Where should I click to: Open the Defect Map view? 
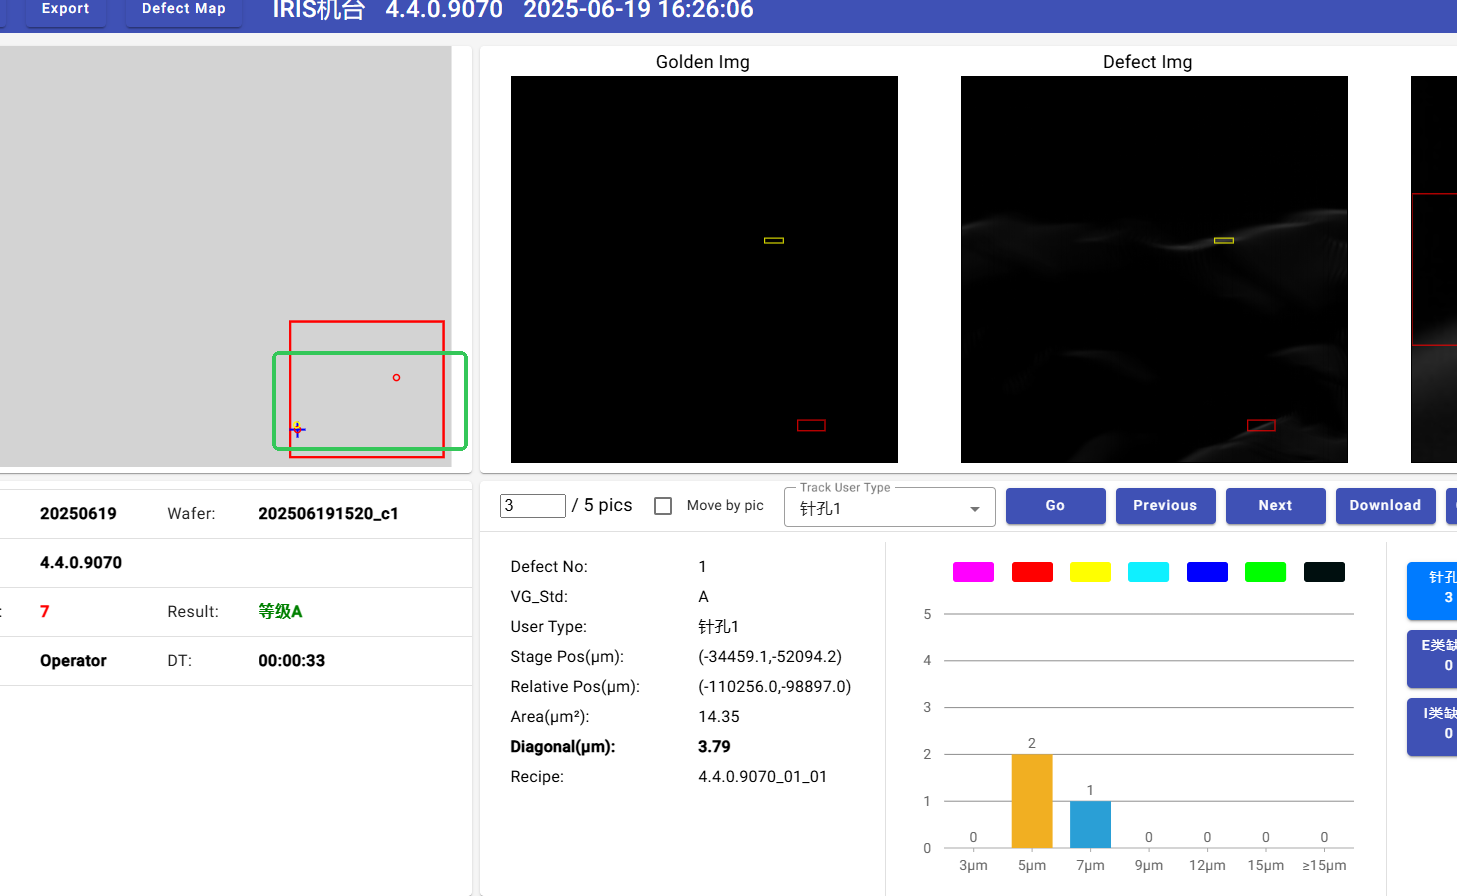tap(183, 10)
